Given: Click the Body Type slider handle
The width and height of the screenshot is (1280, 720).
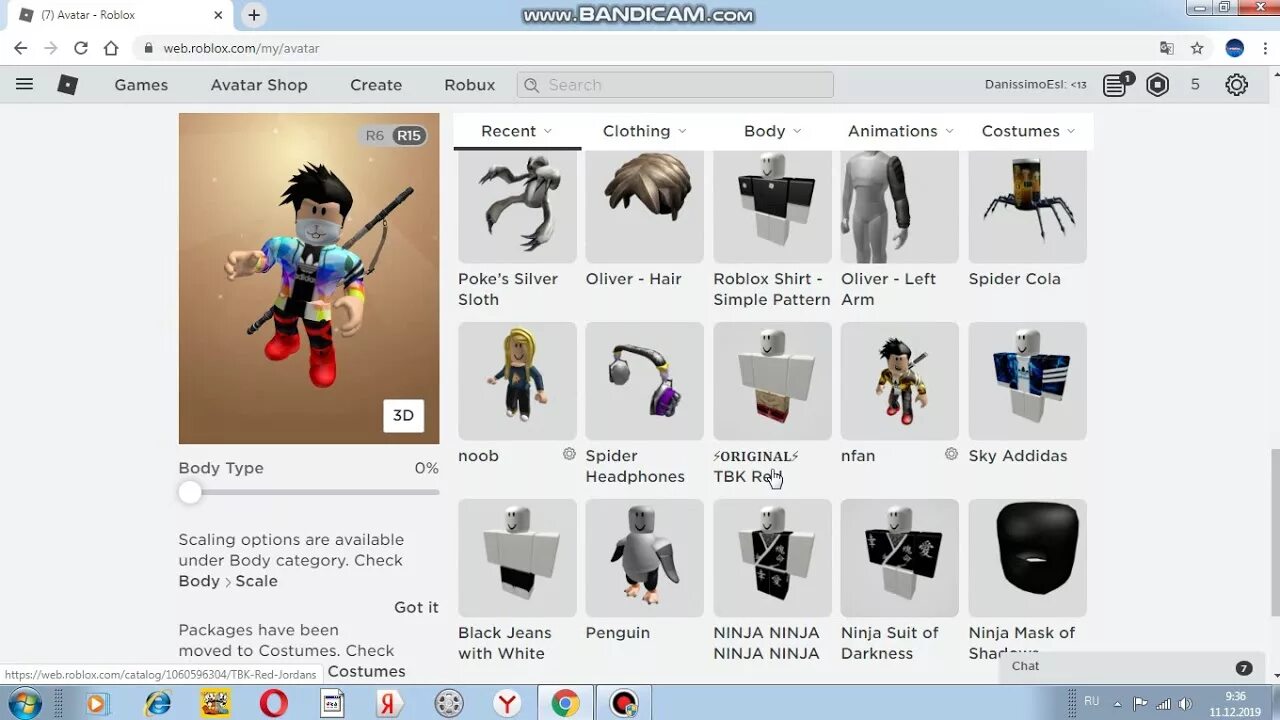Looking at the screenshot, I should [190, 492].
